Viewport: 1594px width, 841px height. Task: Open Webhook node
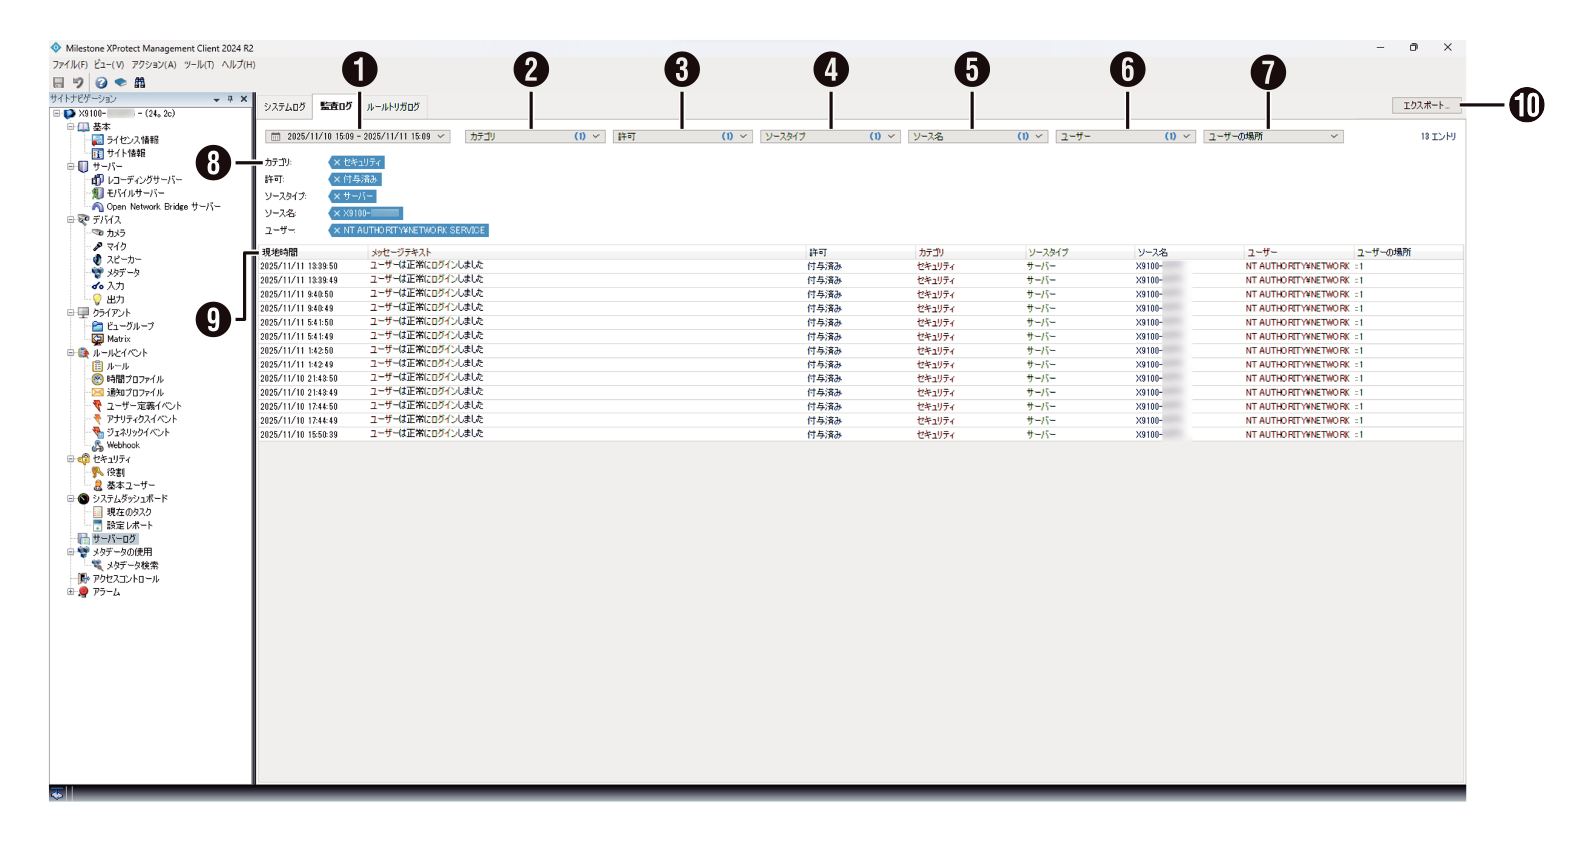123,445
